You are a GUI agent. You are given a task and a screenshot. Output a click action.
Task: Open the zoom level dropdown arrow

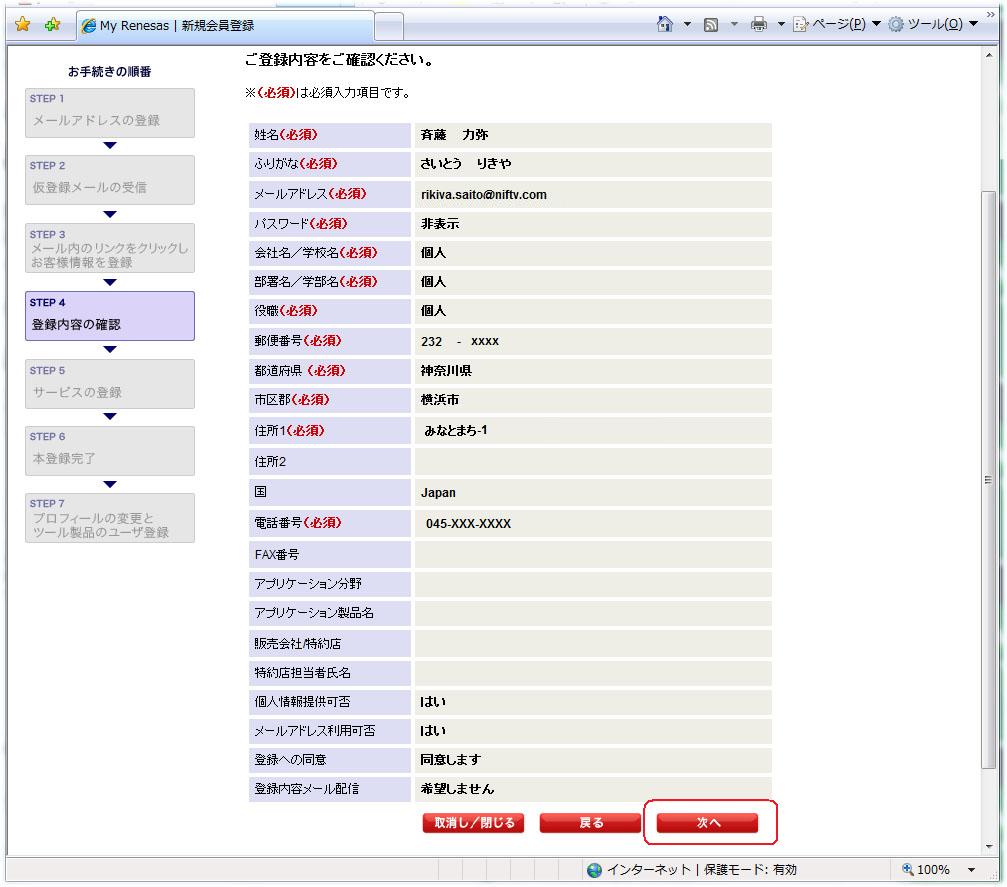[971, 870]
